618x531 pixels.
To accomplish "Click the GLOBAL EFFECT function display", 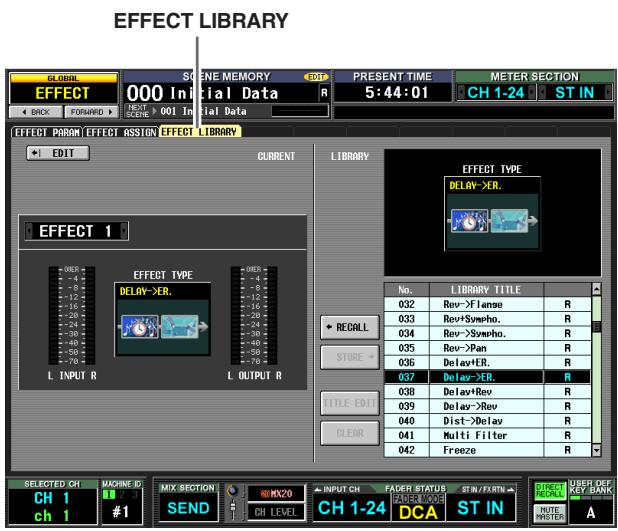I will [x=63, y=89].
